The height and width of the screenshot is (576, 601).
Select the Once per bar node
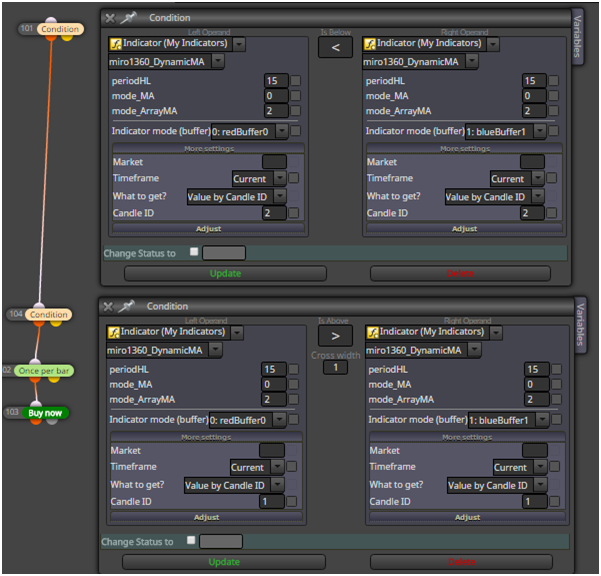coord(44,371)
